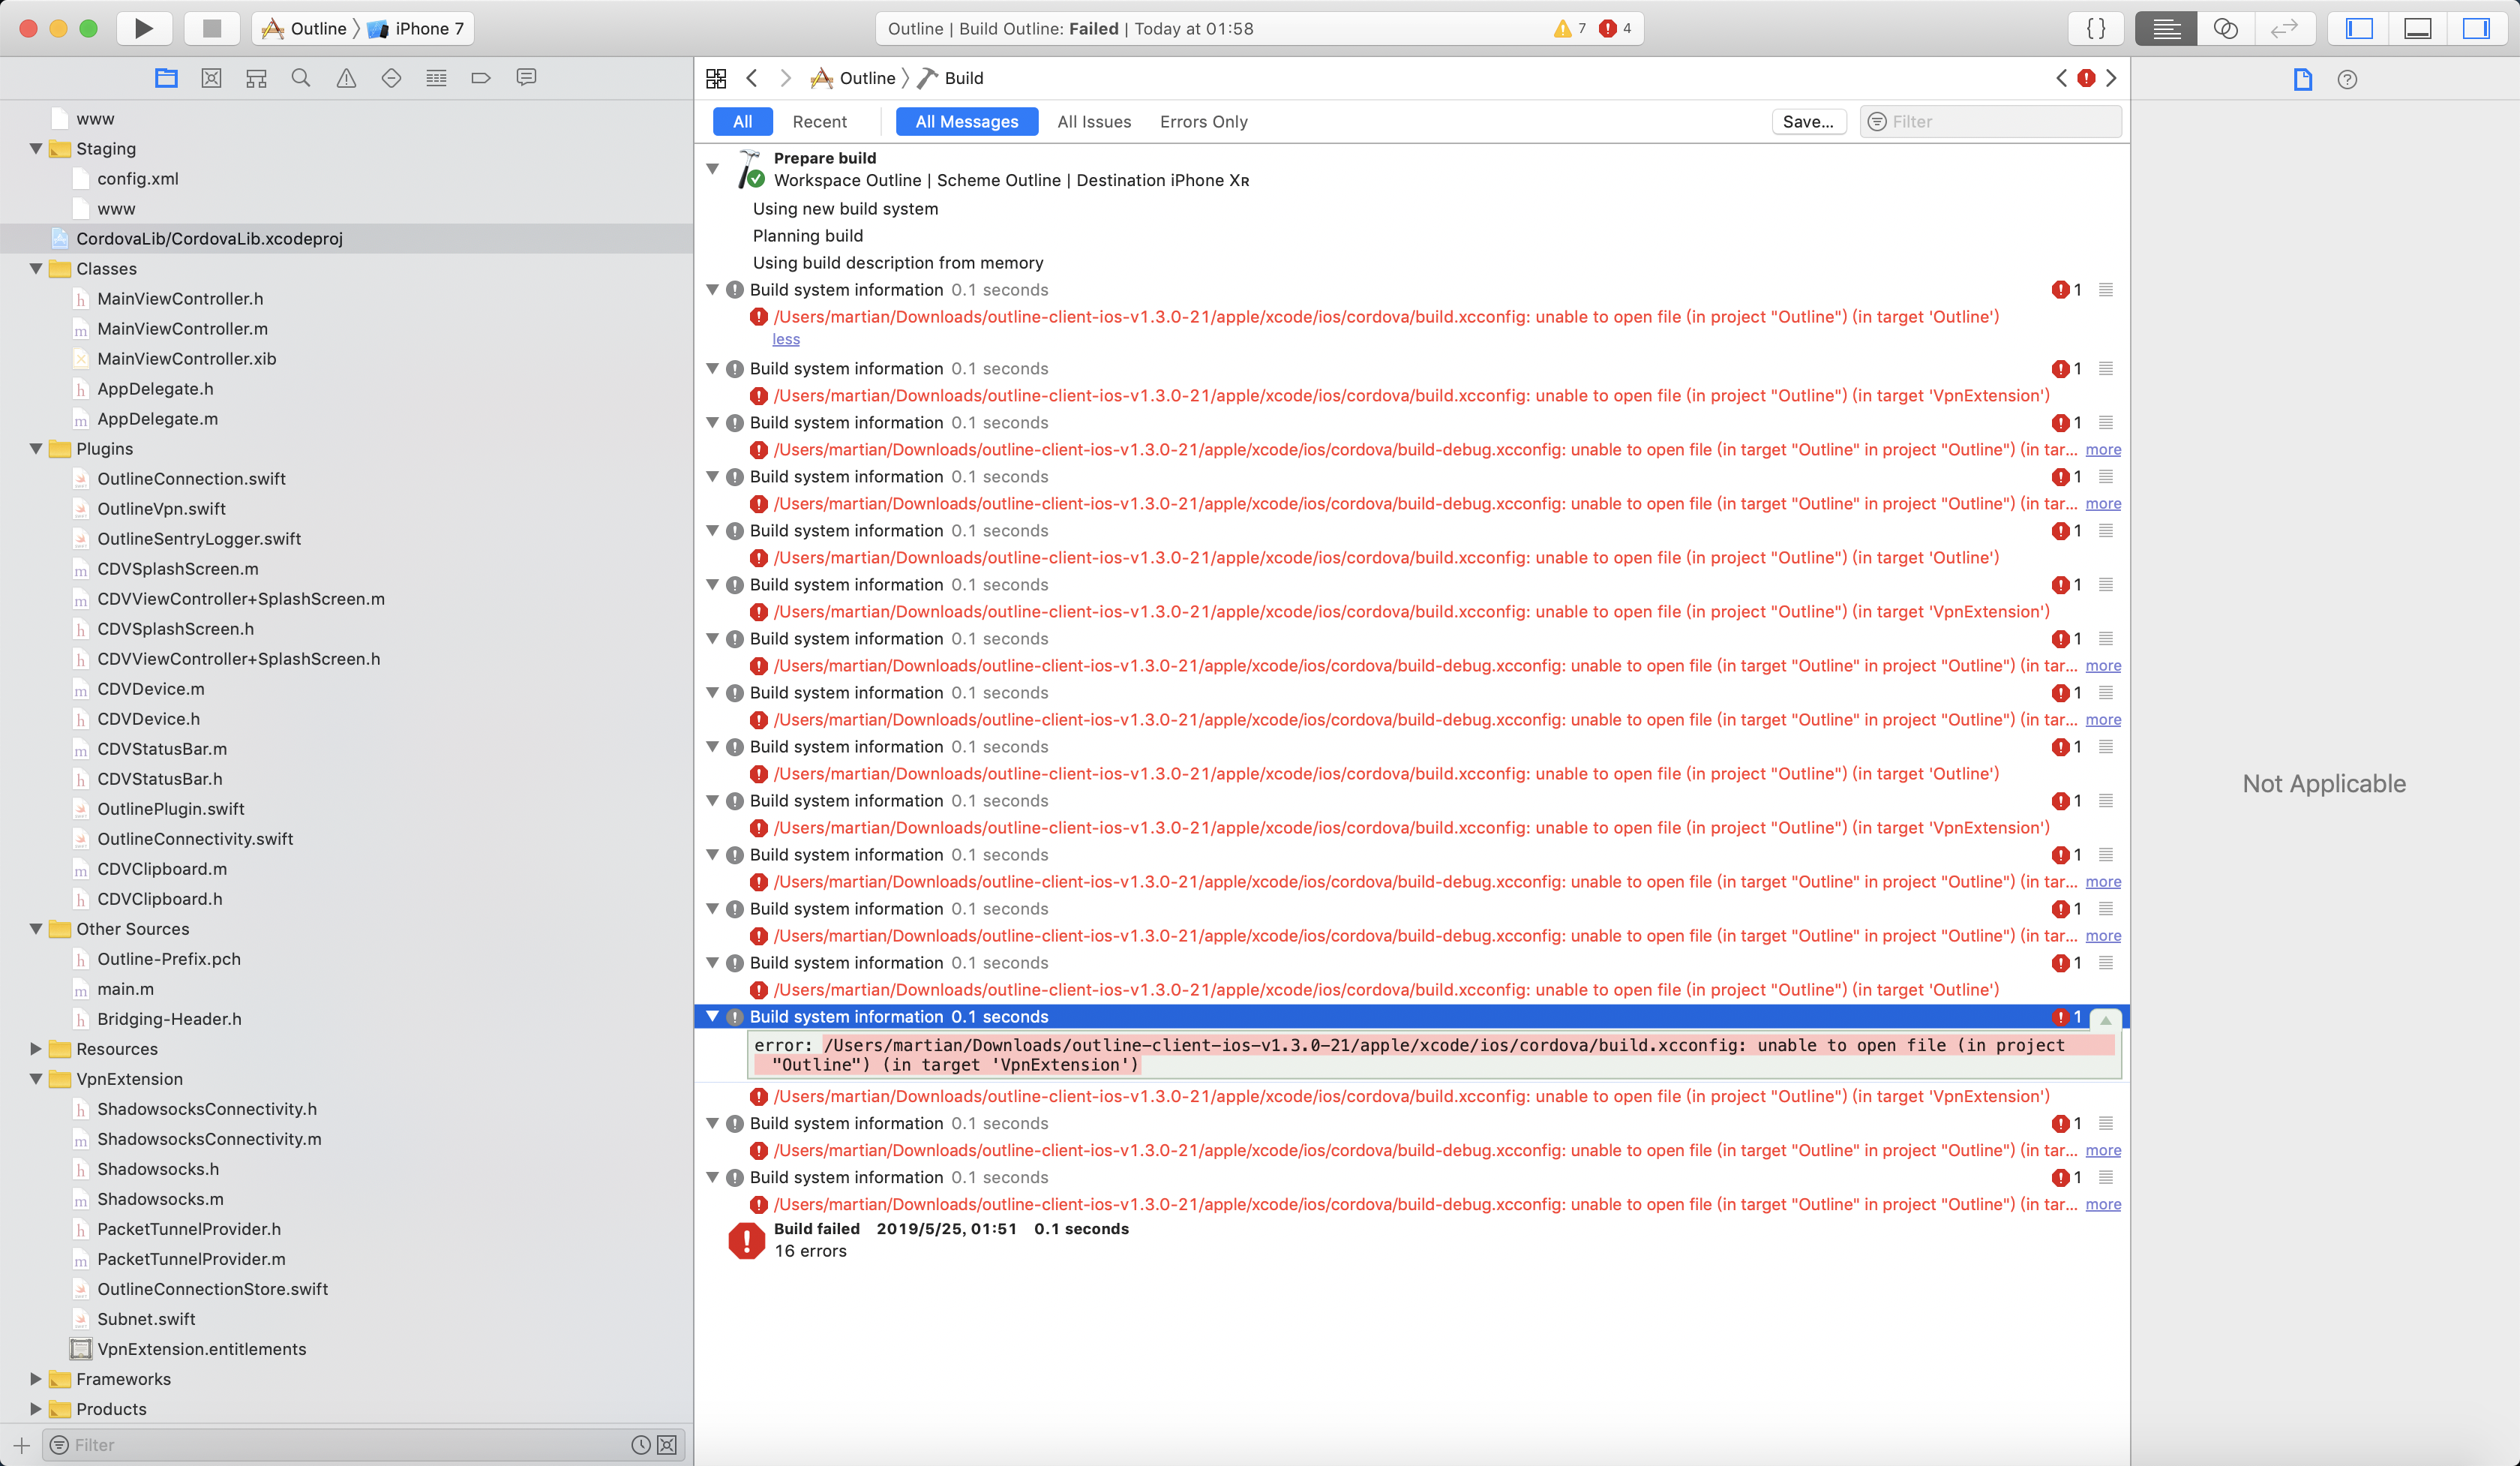
Task: Open the Project navigator folder icon
Action: [x=166, y=78]
